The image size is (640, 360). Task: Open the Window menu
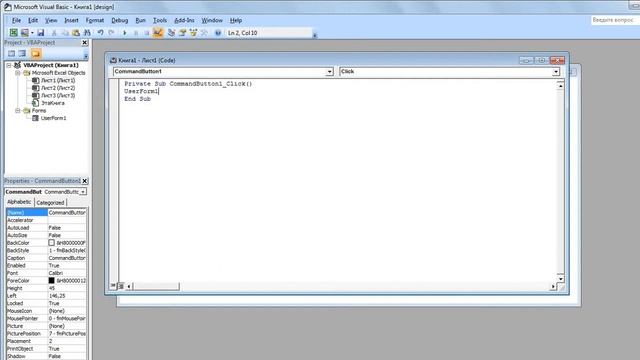[x=212, y=20]
